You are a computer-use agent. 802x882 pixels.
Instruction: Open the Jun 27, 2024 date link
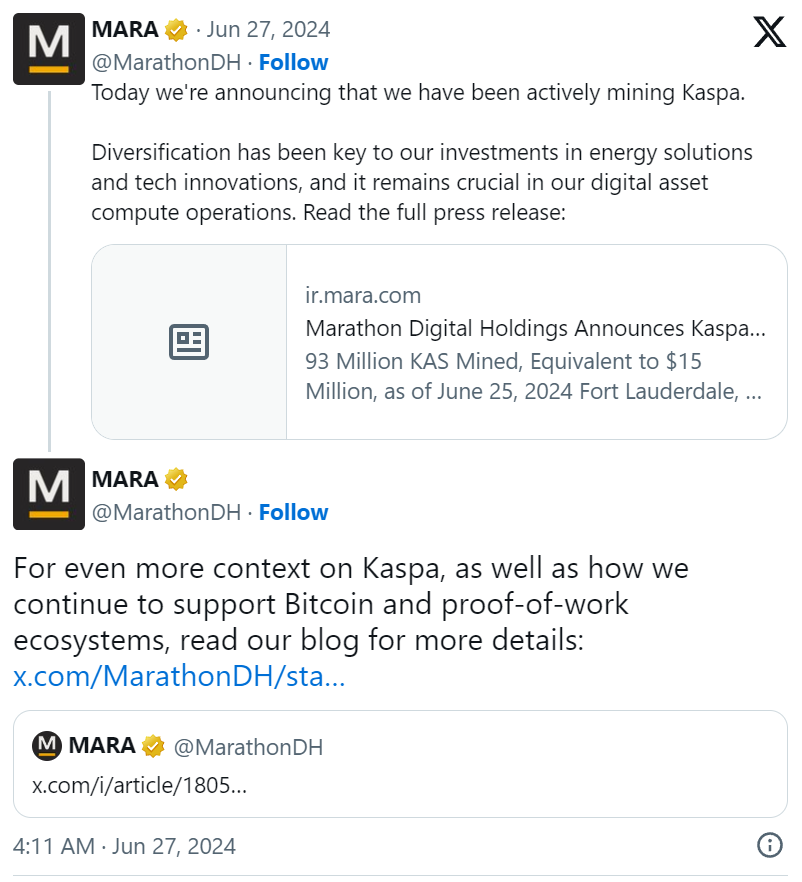(268, 30)
